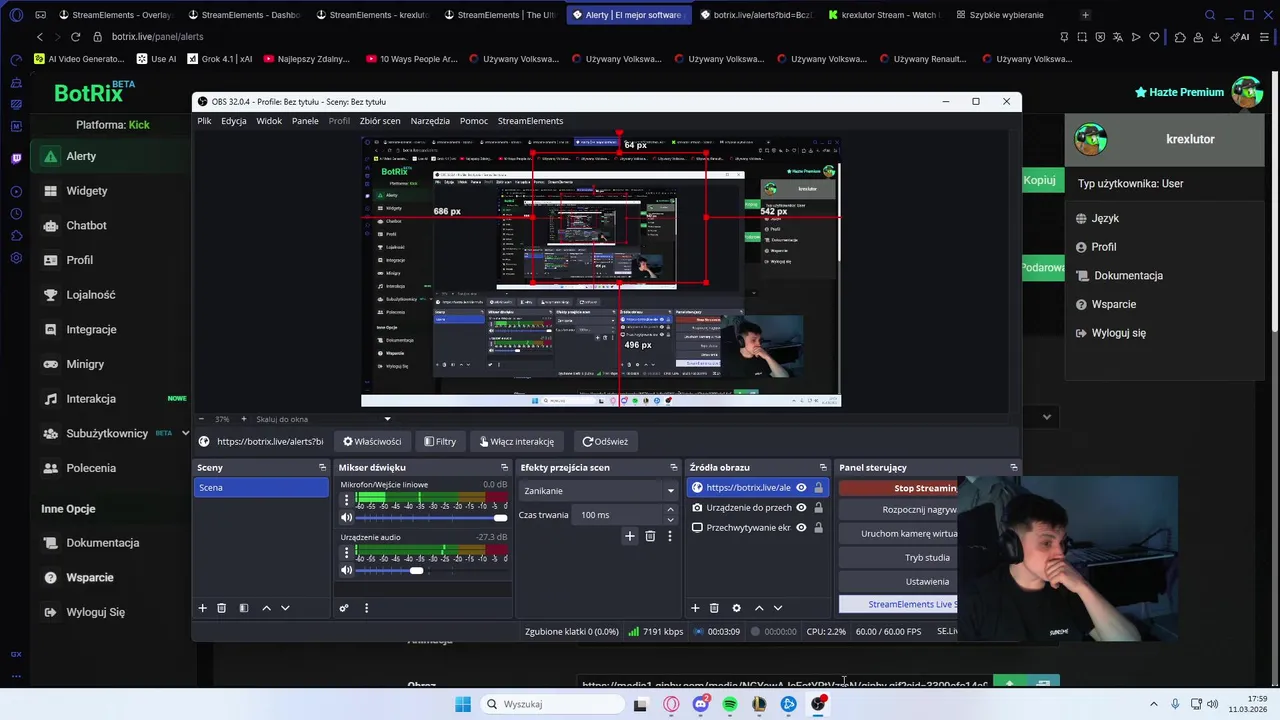1280x720 pixels.
Task: Open the Panele menu in OBS
Action: [x=305, y=121]
